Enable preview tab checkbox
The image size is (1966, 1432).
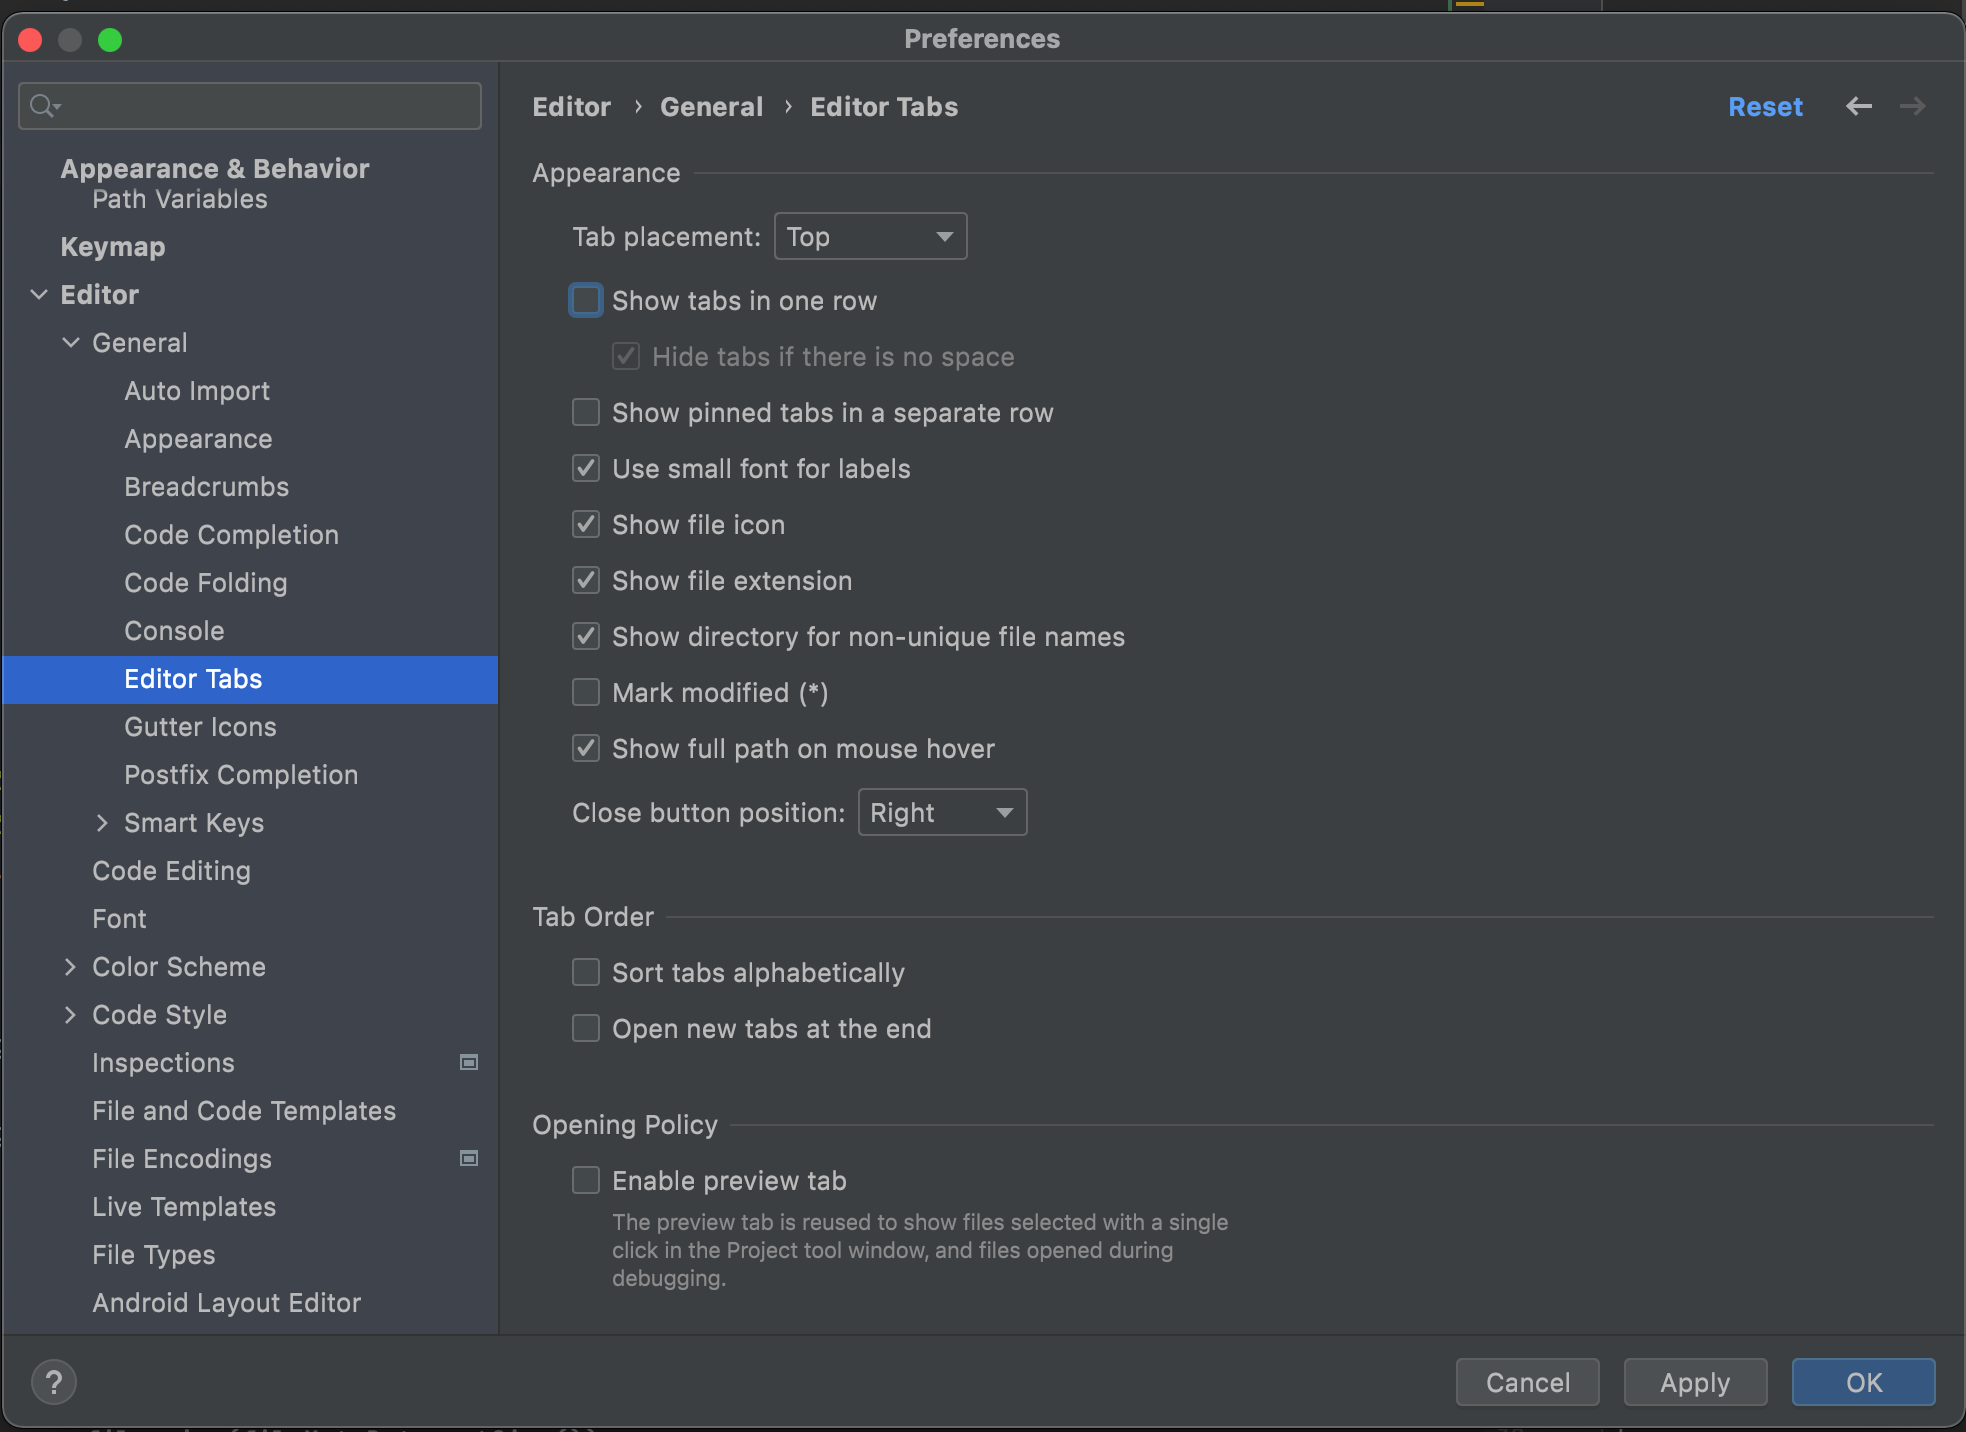point(586,1181)
